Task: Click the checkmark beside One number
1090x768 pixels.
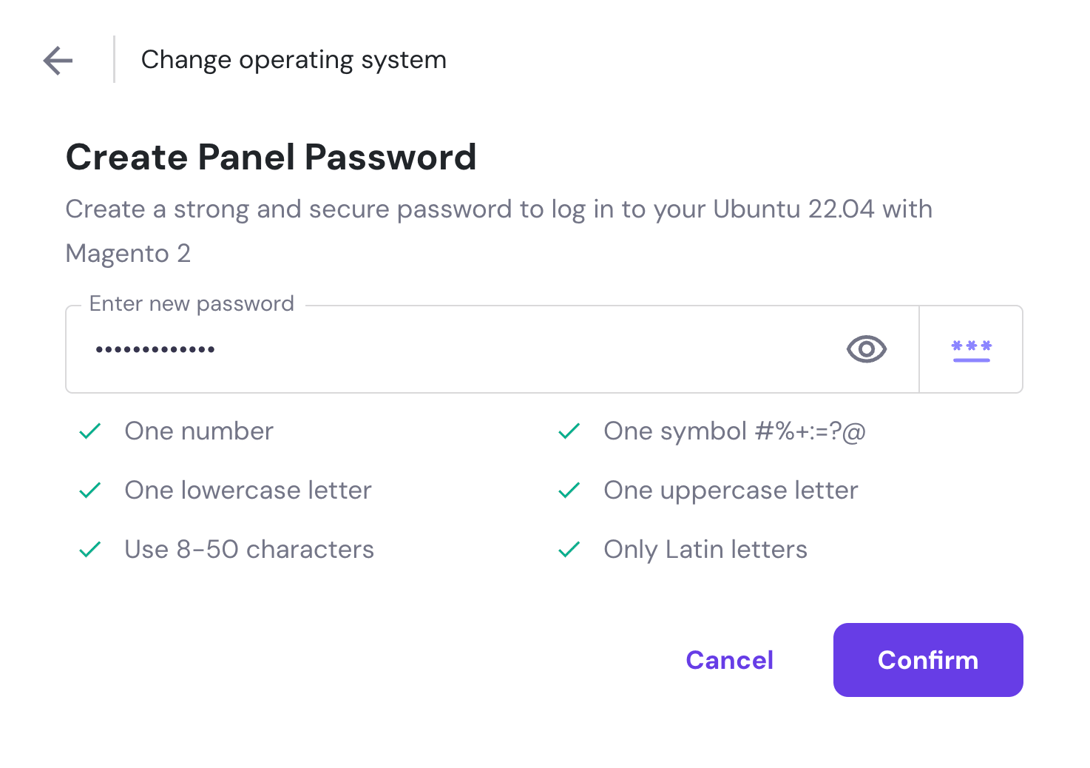Action: (89, 431)
